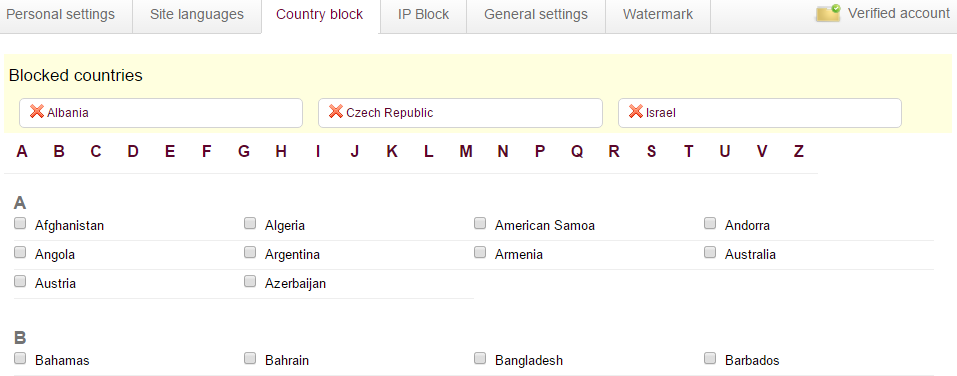Toggle the American Samoa checkbox
The height and width of the screenshot is (376, 957).
pos(480,223)
